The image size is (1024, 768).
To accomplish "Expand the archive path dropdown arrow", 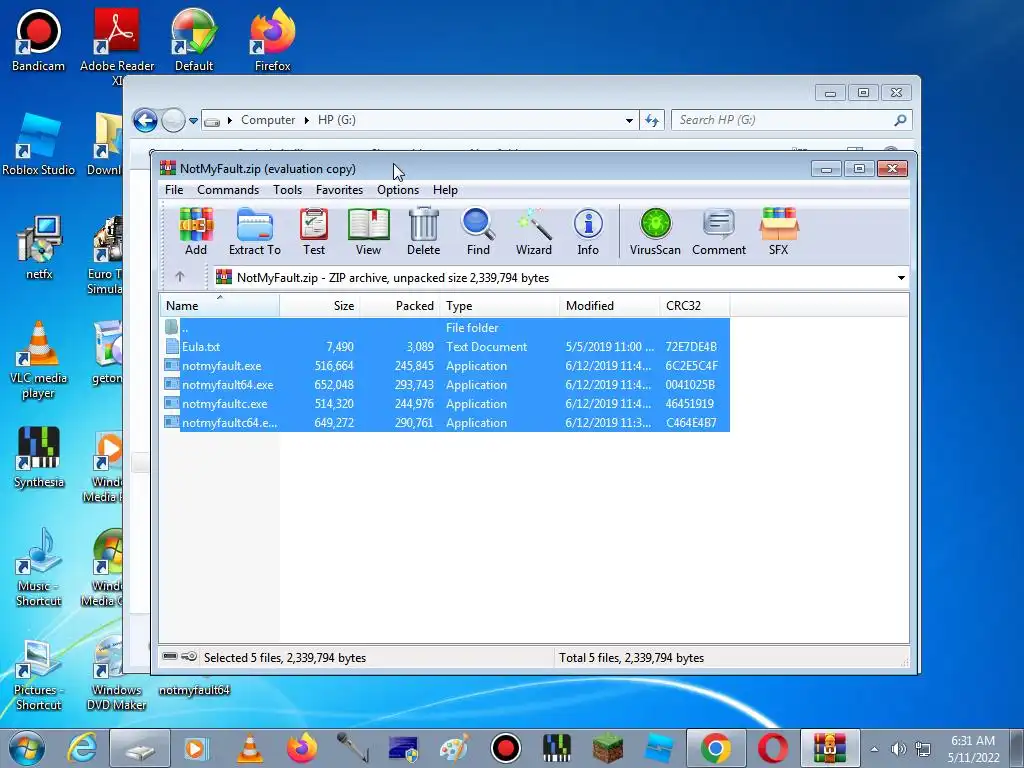I will click(x=901, y=278).
